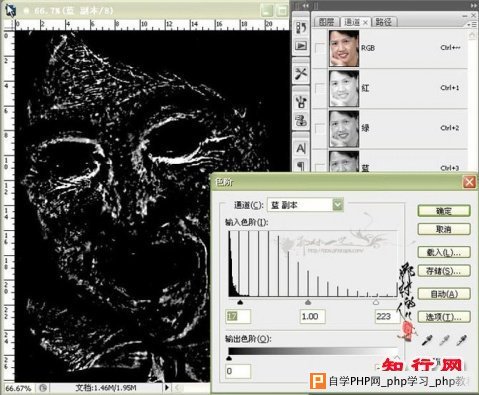
Task: Select the white point eyedropper
Action: [461, 340]
